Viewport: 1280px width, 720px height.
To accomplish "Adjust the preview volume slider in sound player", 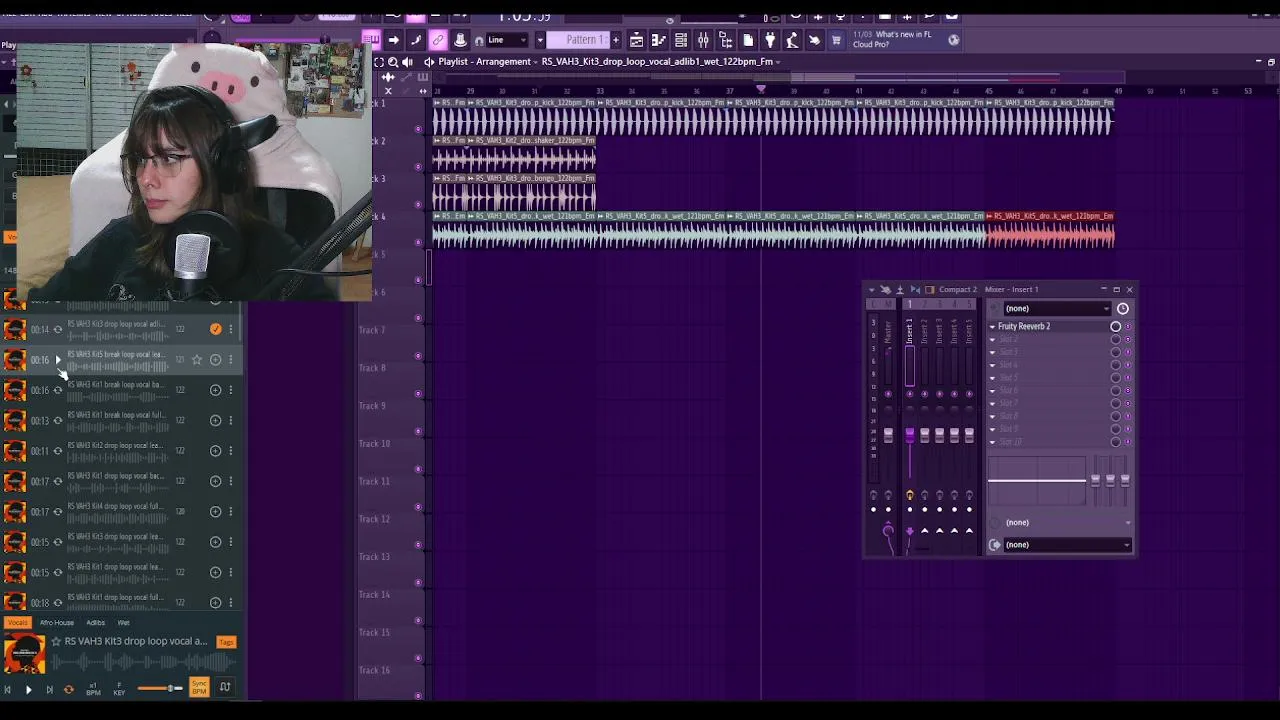I will 159,688.
